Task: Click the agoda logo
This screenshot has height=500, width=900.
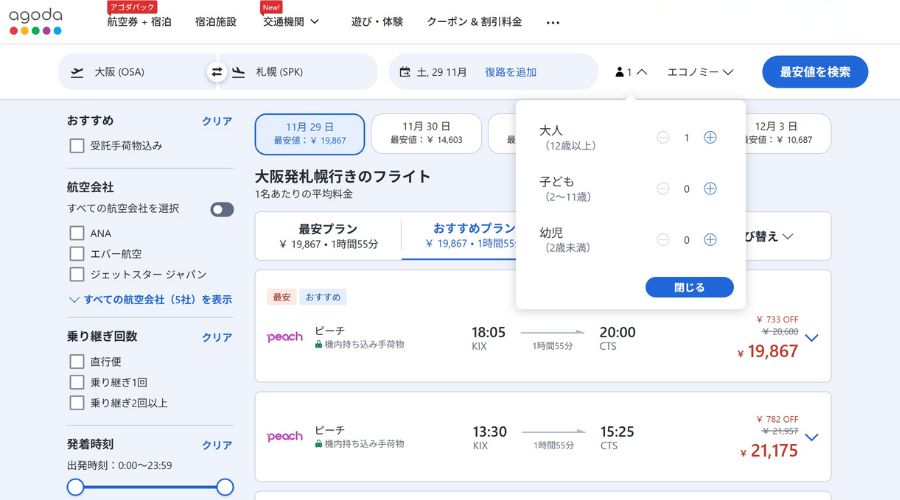Action: 36,21
